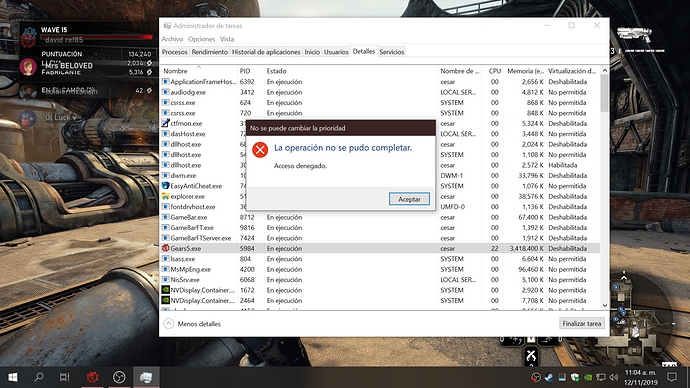This screenshot has height=388, width=690.
Task: Sort by the Nombre de usuario header
Action: point(460,71)
